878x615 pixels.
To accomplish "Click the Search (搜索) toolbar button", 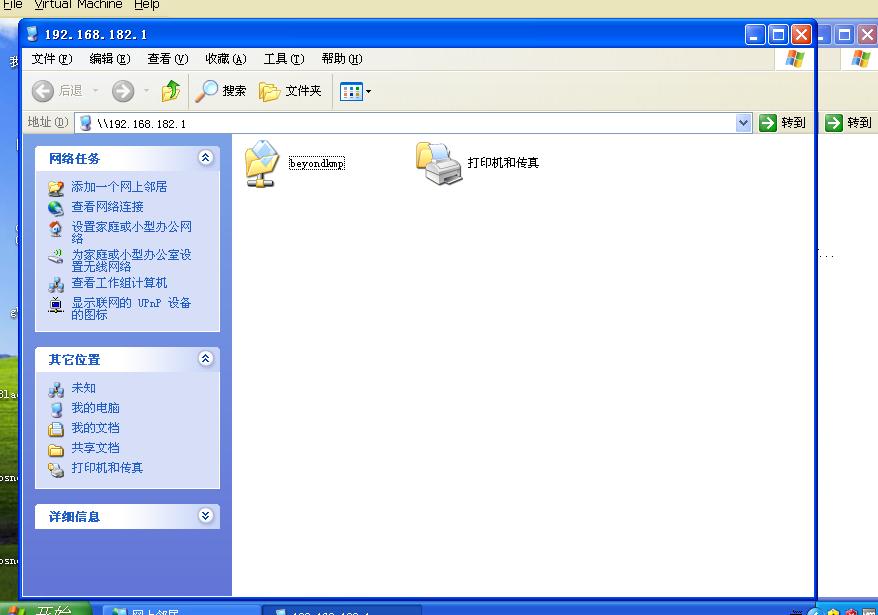I will click(x=221, y=91).
